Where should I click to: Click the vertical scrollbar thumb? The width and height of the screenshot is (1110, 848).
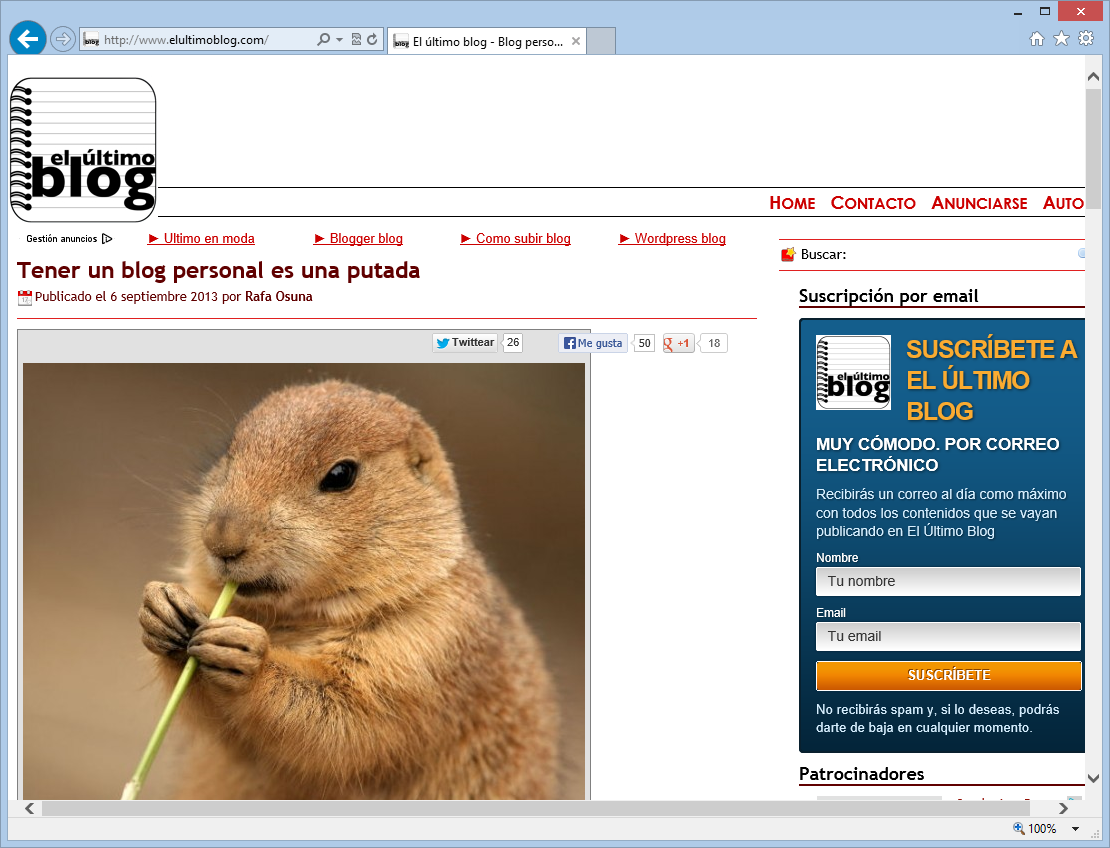click(1093, 150)
